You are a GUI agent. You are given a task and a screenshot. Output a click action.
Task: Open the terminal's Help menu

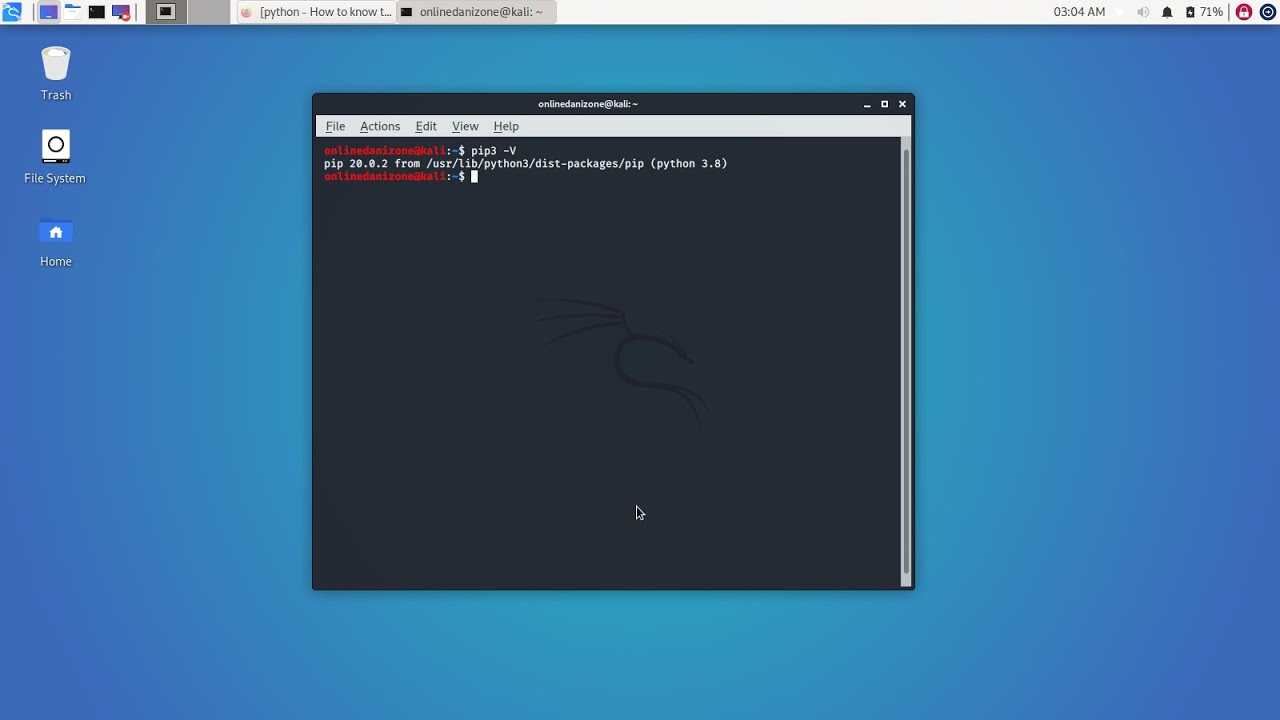pyautogui.click(x=506, y=126)
